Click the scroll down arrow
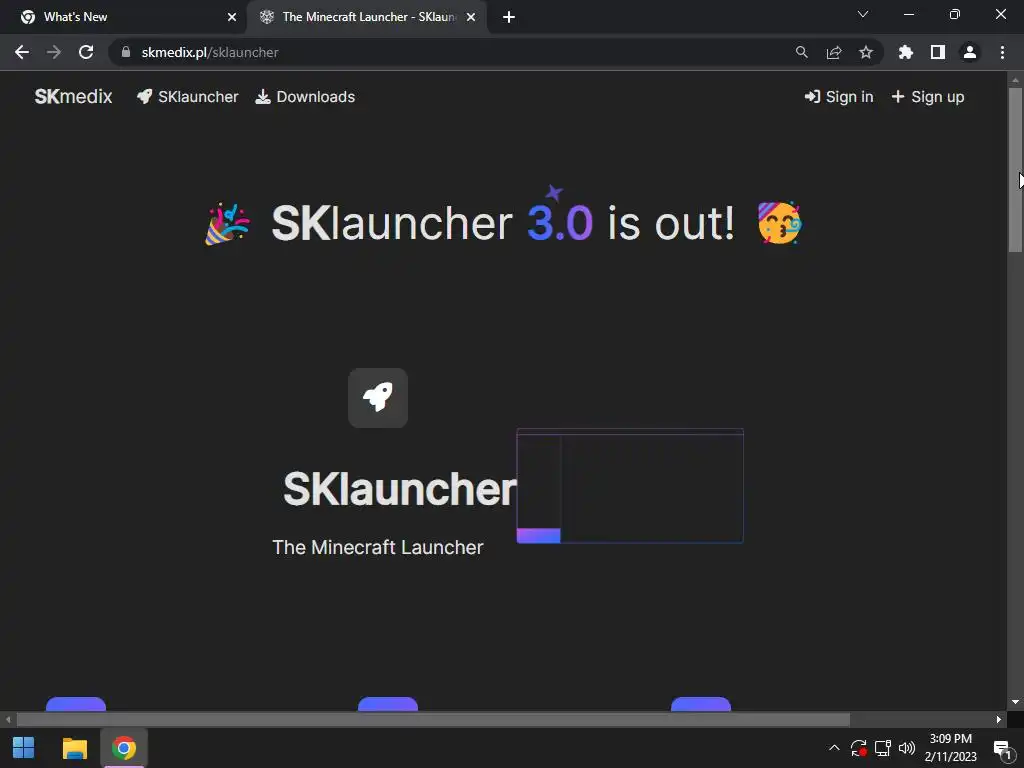The image size is (1024, 768). [1015, 702]
